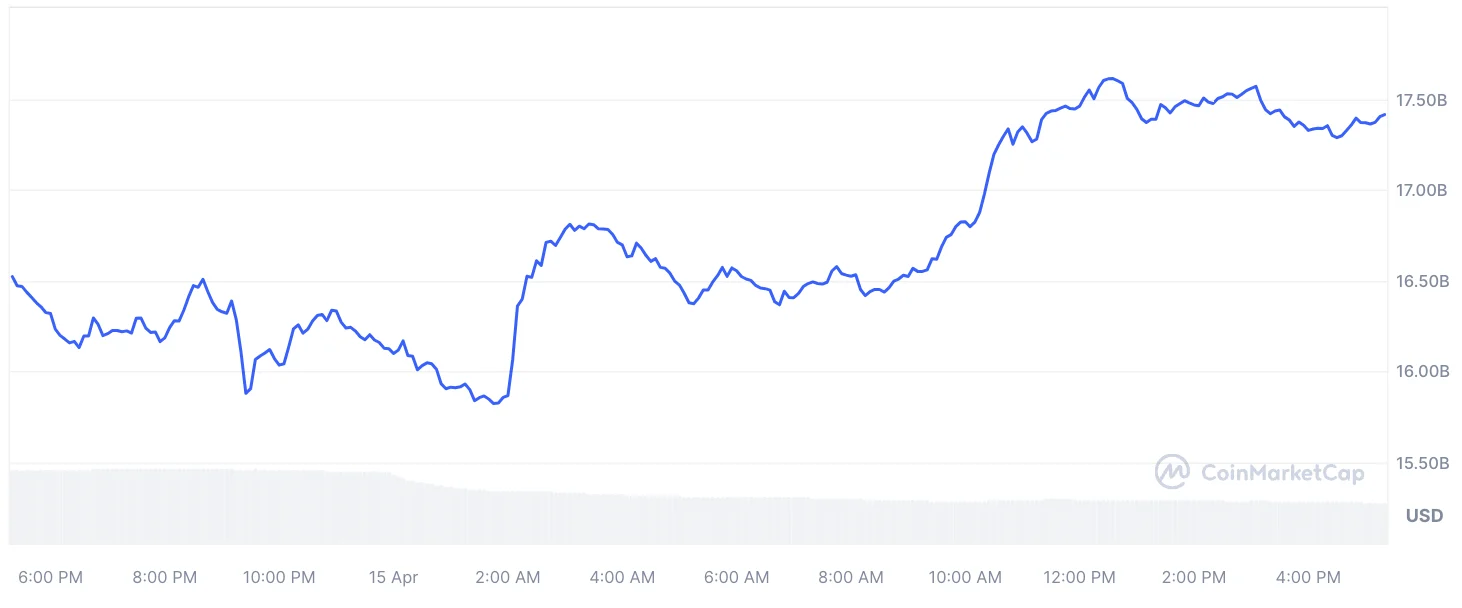Click the CoinMarketCap logo icon
Viewport: 1462px width, 608px height.
(1172, 472)
